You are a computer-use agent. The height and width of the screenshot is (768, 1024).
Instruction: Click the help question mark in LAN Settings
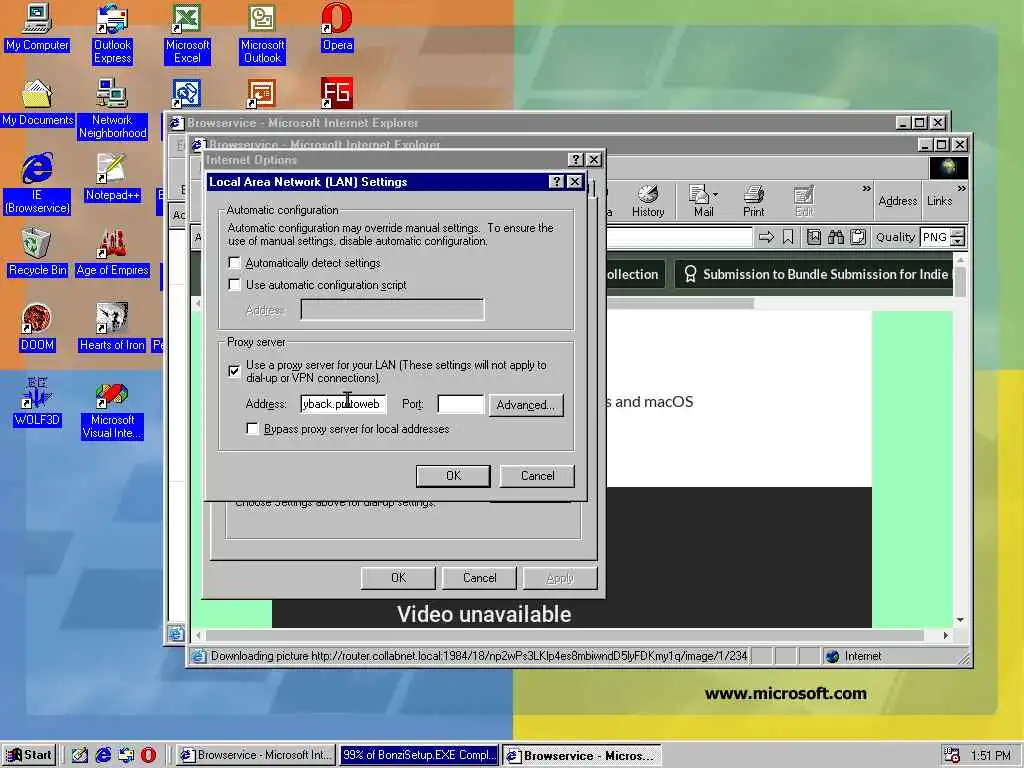556,182
